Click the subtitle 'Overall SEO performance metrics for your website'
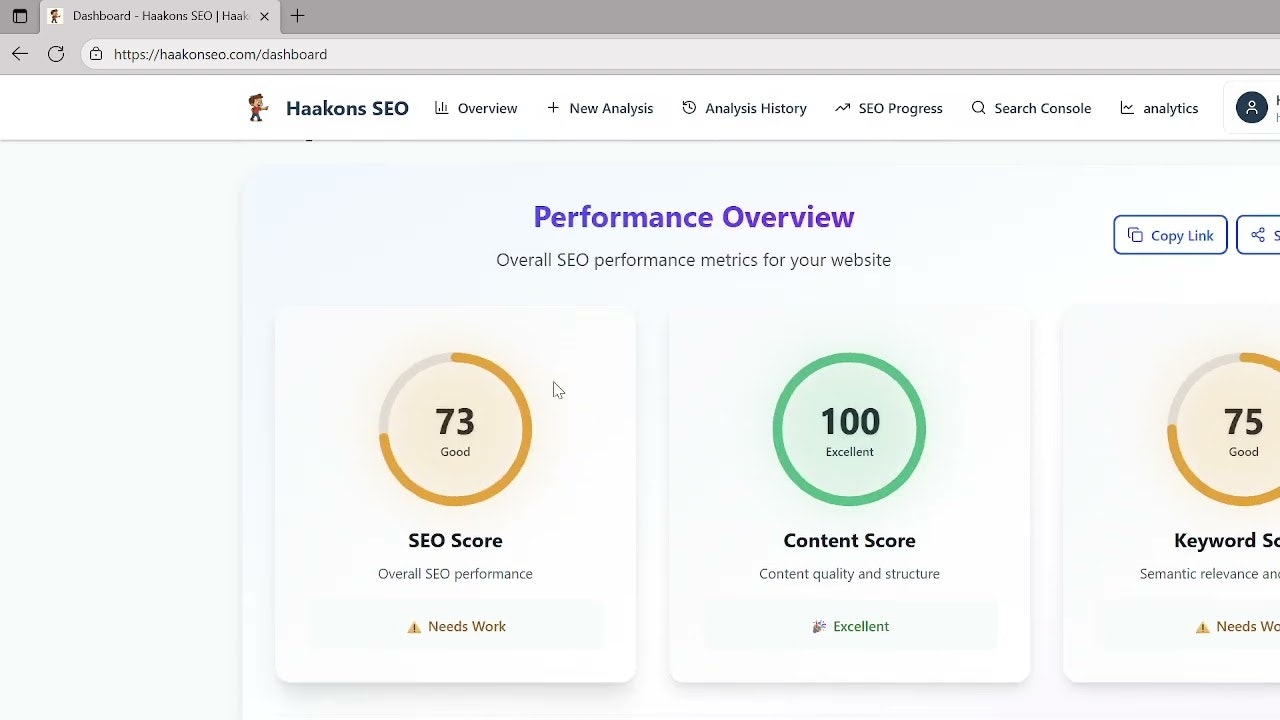1280x720 pixels. (693, 260)
